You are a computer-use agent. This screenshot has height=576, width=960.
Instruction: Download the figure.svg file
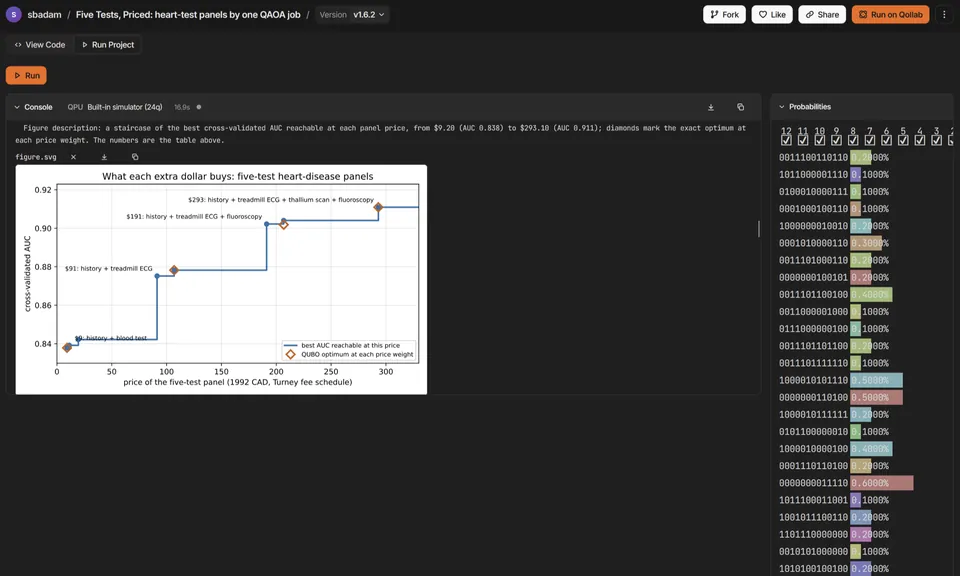click(x=104, y=157)
